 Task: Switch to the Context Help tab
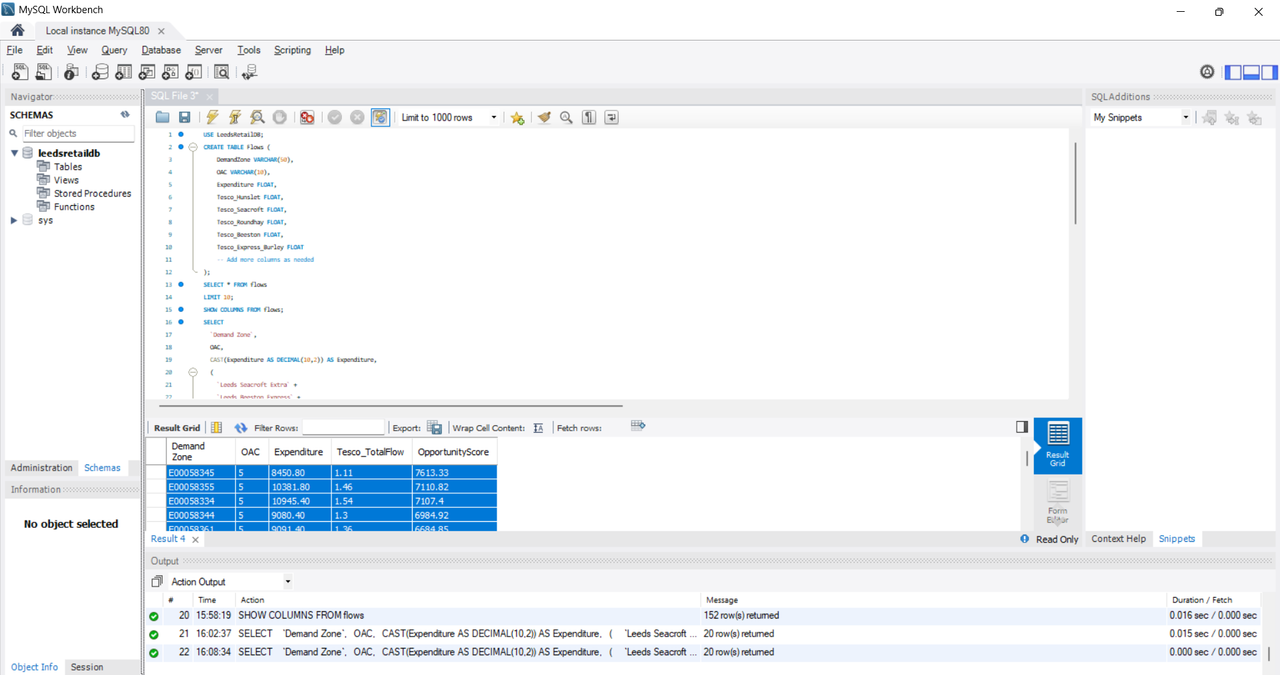(x=1118, y=539)
